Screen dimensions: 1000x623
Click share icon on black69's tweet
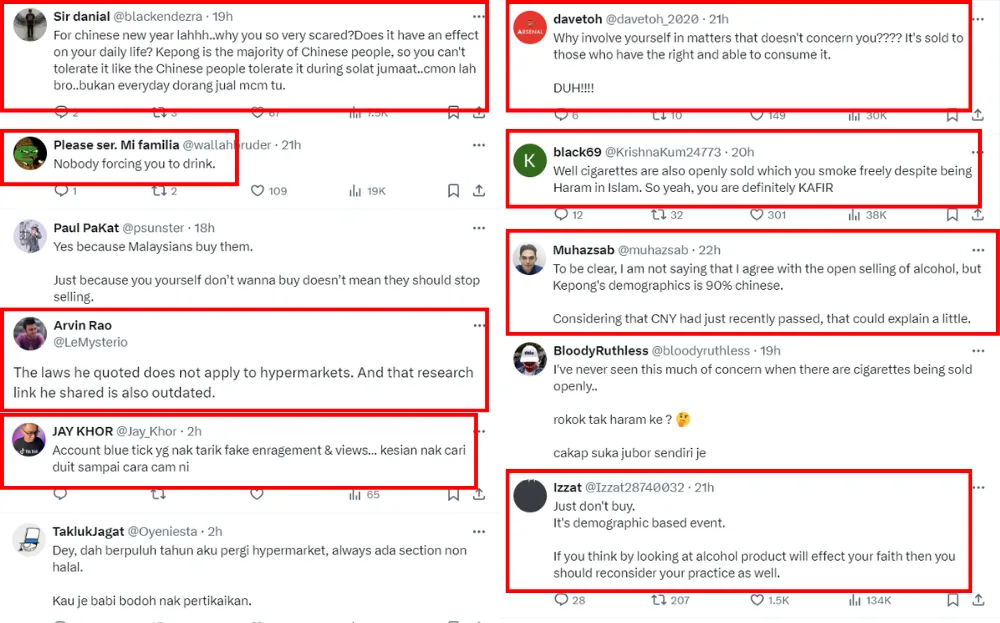(x=977, y=215)
